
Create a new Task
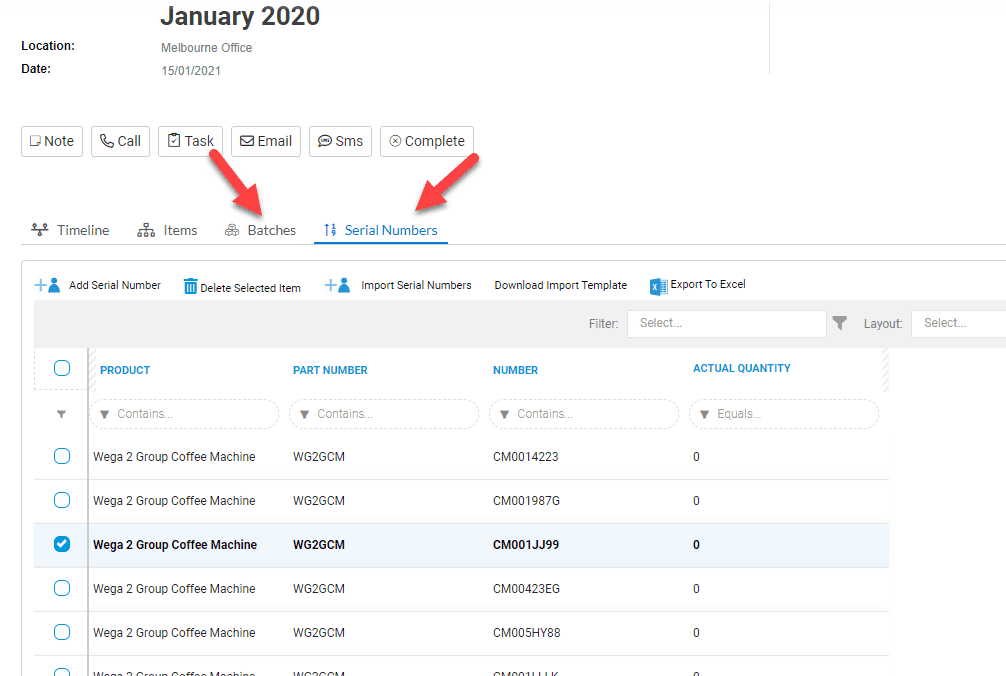[x=191, y=141]
